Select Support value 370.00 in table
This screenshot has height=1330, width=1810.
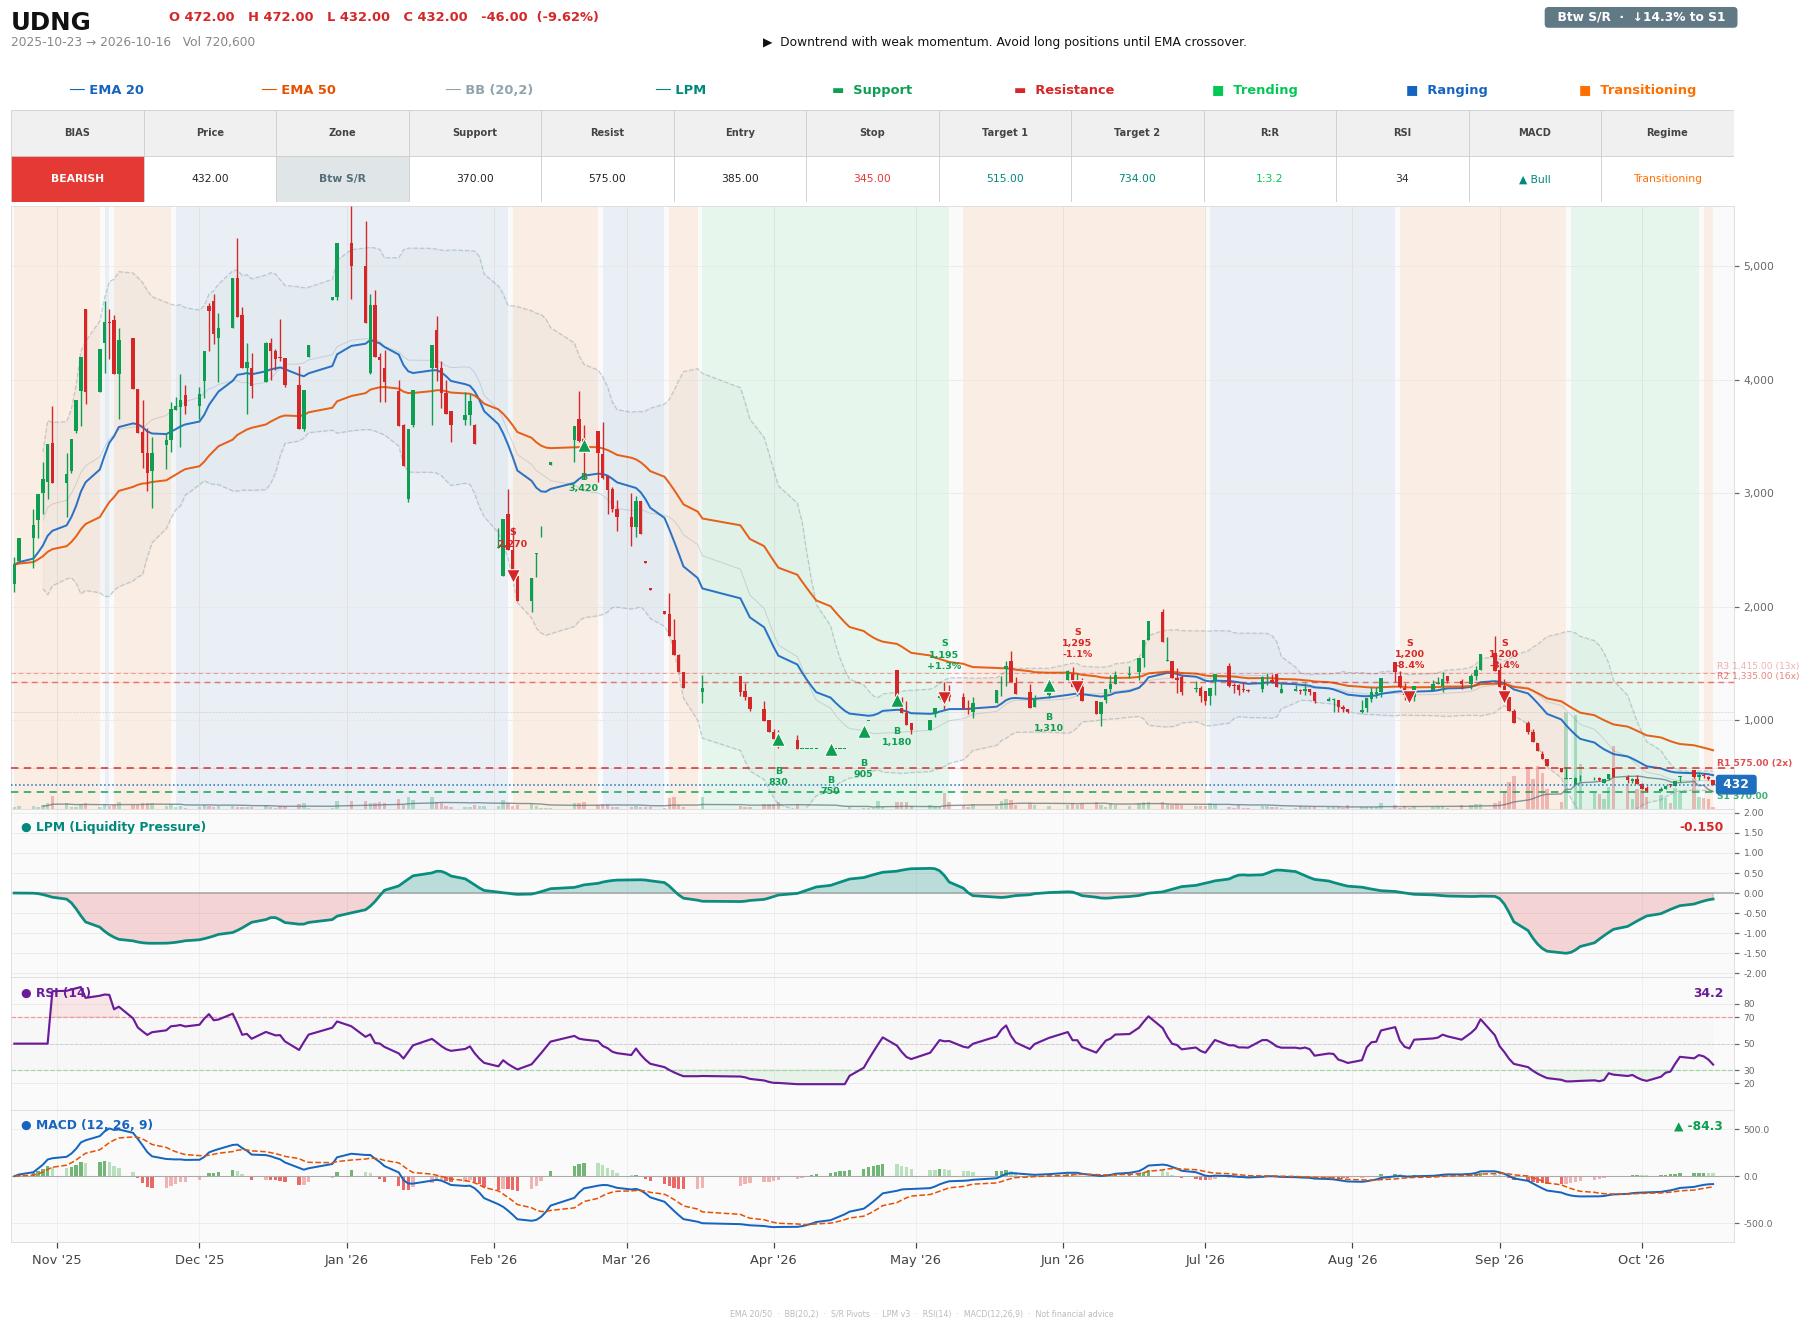pyautogui.click(x=475, y=179)
